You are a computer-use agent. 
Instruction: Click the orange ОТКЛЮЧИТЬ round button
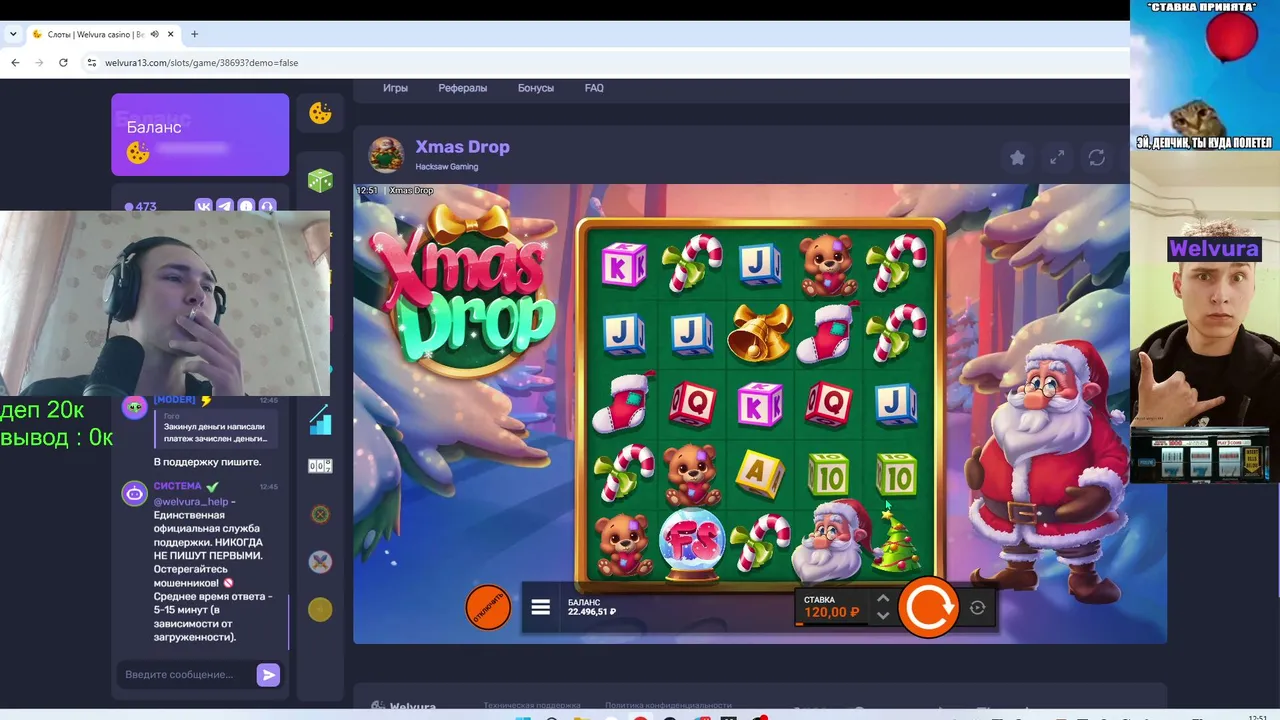pos(488,608)
